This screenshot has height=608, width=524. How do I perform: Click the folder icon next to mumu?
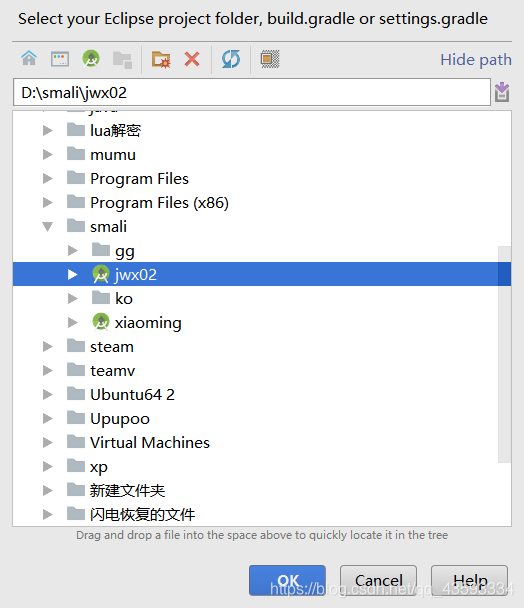tap(76, 154)
